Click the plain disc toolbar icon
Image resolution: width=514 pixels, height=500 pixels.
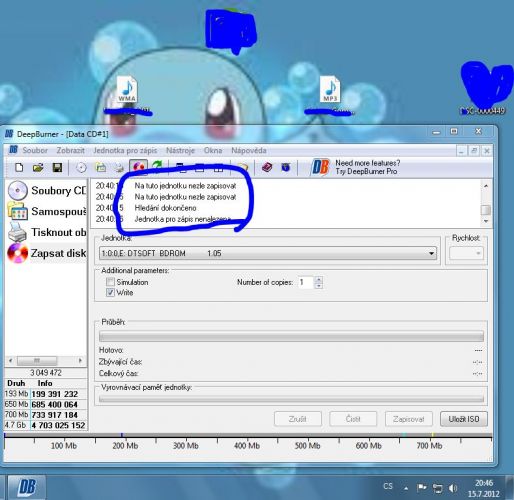click(81, 167)
